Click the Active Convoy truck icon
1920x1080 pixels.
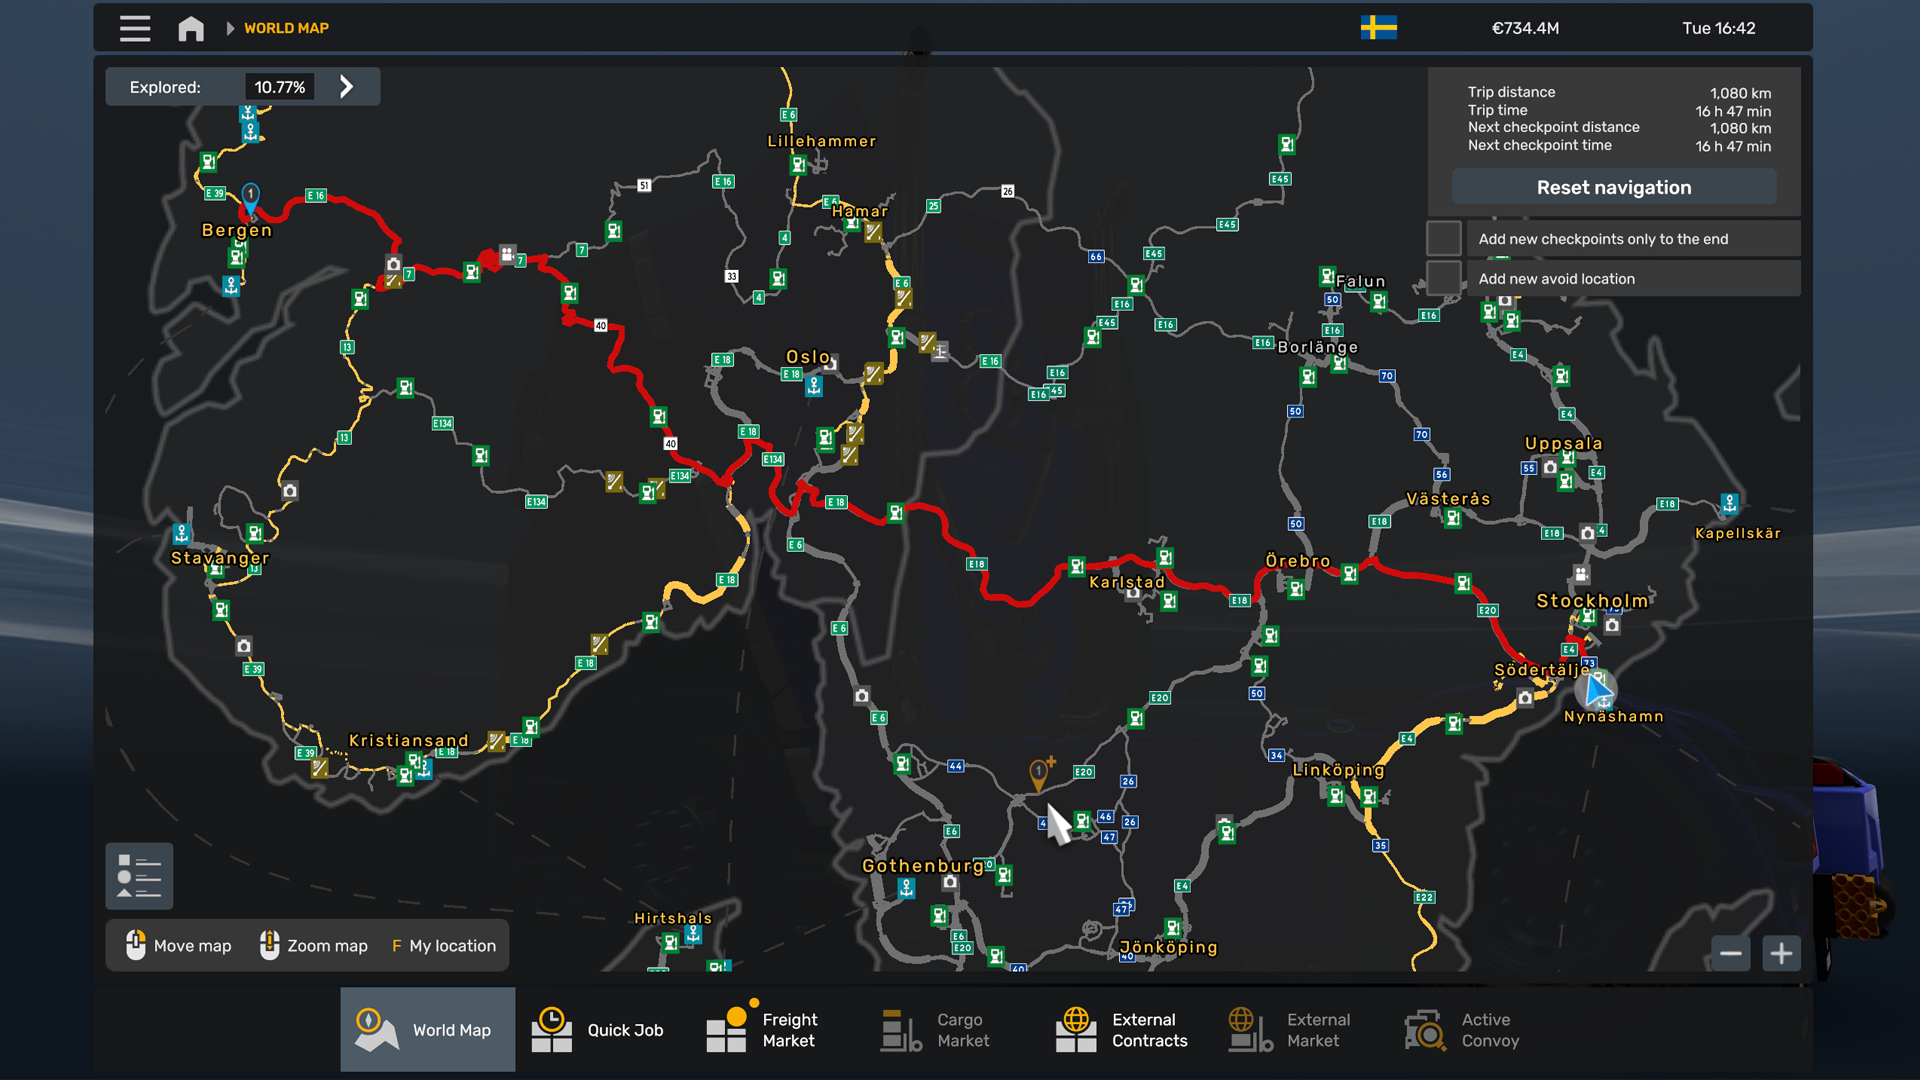click(1424, 1029)
